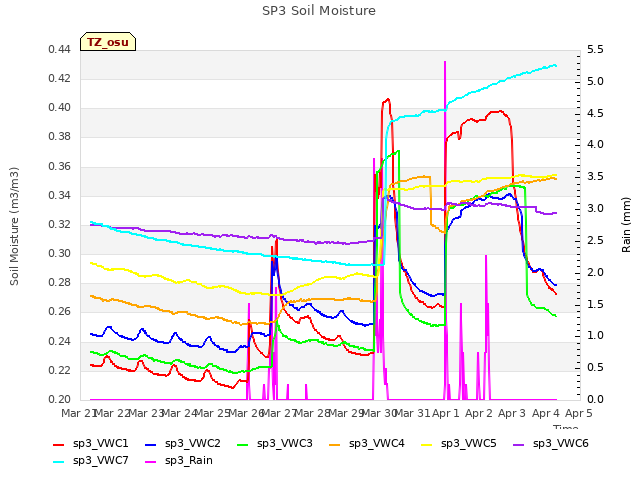Click the green sp3_VWC3 legend swatch
This screenshot has height=480, width=640.
coord(243,444)
